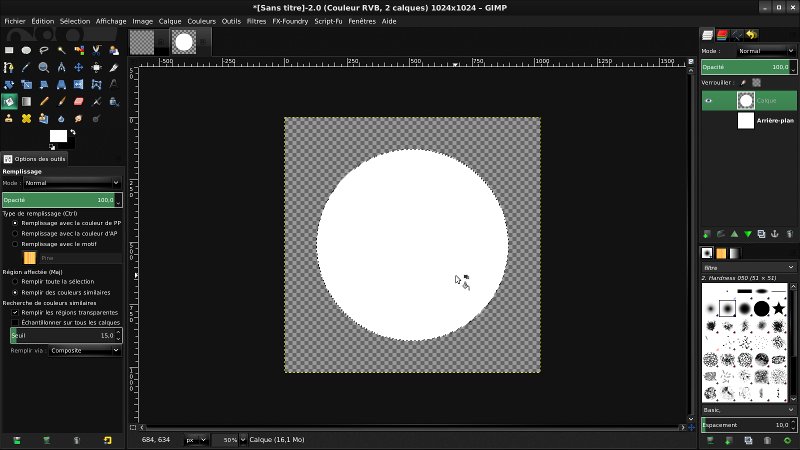Click the anchor layer icon in Layers panel

pos(775,234)
